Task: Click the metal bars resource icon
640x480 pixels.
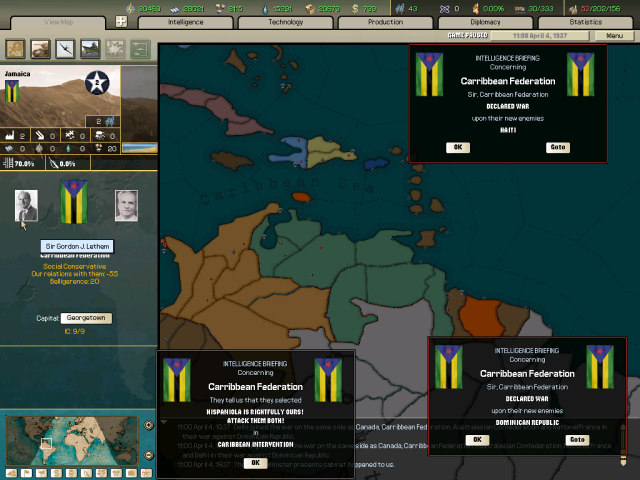Action: pyautogui.click(x=175, y=9)
